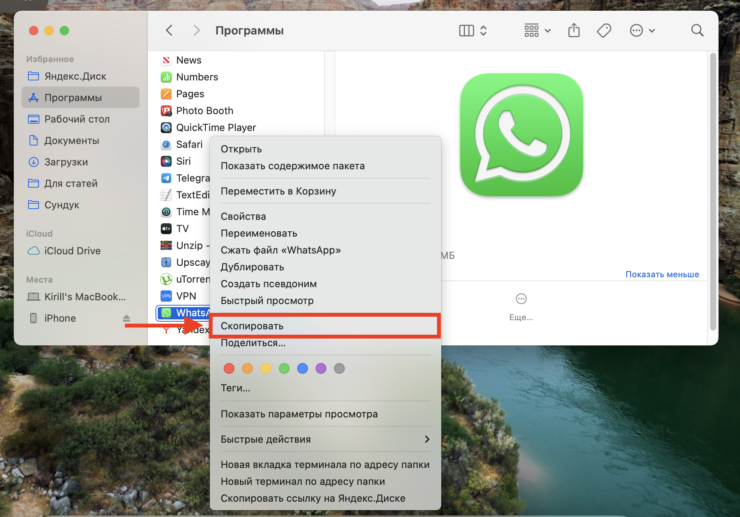Screen dimensions: 740x517
Task: Choose Создать псевдоним
Action: click(325, 284)
